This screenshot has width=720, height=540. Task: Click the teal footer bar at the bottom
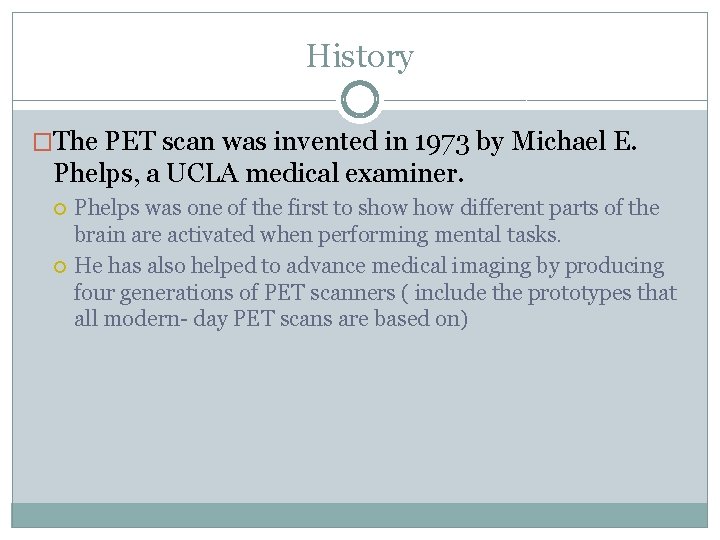pos(359,514)
